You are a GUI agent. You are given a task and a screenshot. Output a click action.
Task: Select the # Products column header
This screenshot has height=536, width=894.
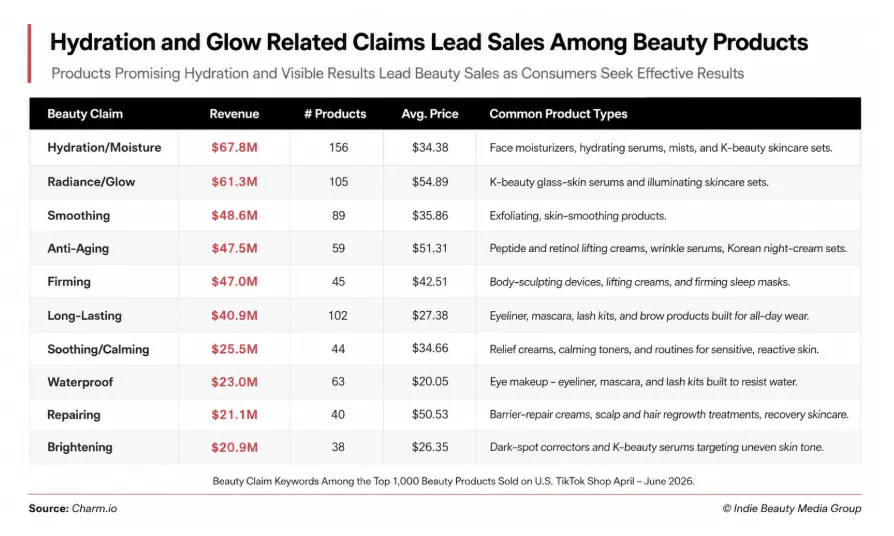point(335,114)
